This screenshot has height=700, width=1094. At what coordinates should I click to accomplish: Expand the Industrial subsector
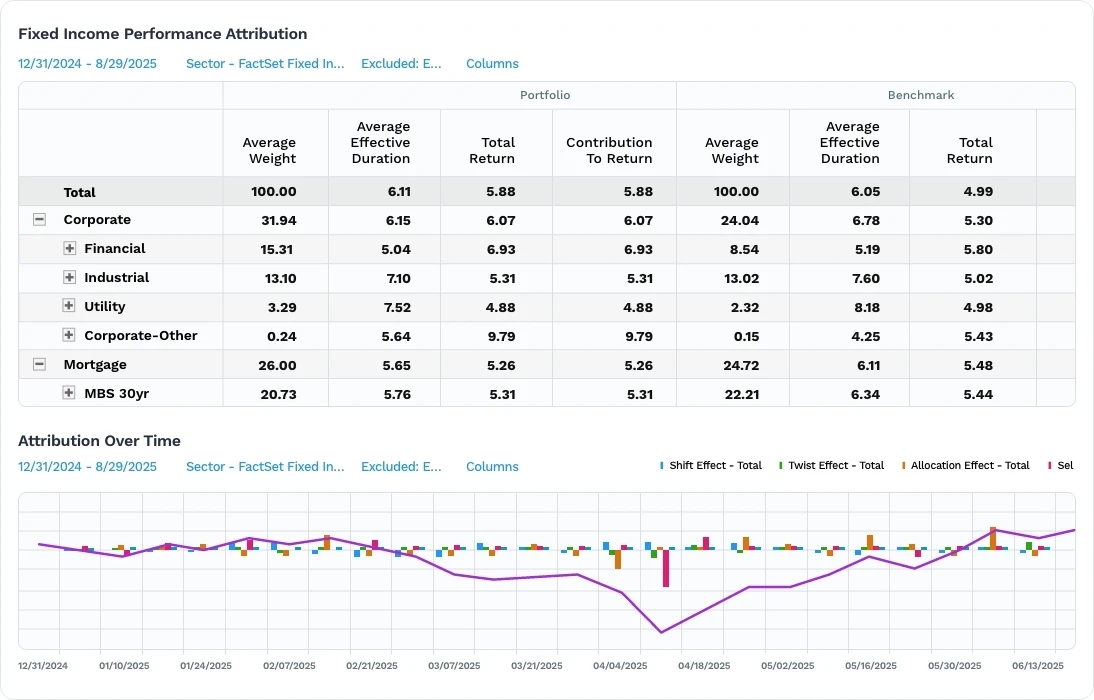[68, 277]
